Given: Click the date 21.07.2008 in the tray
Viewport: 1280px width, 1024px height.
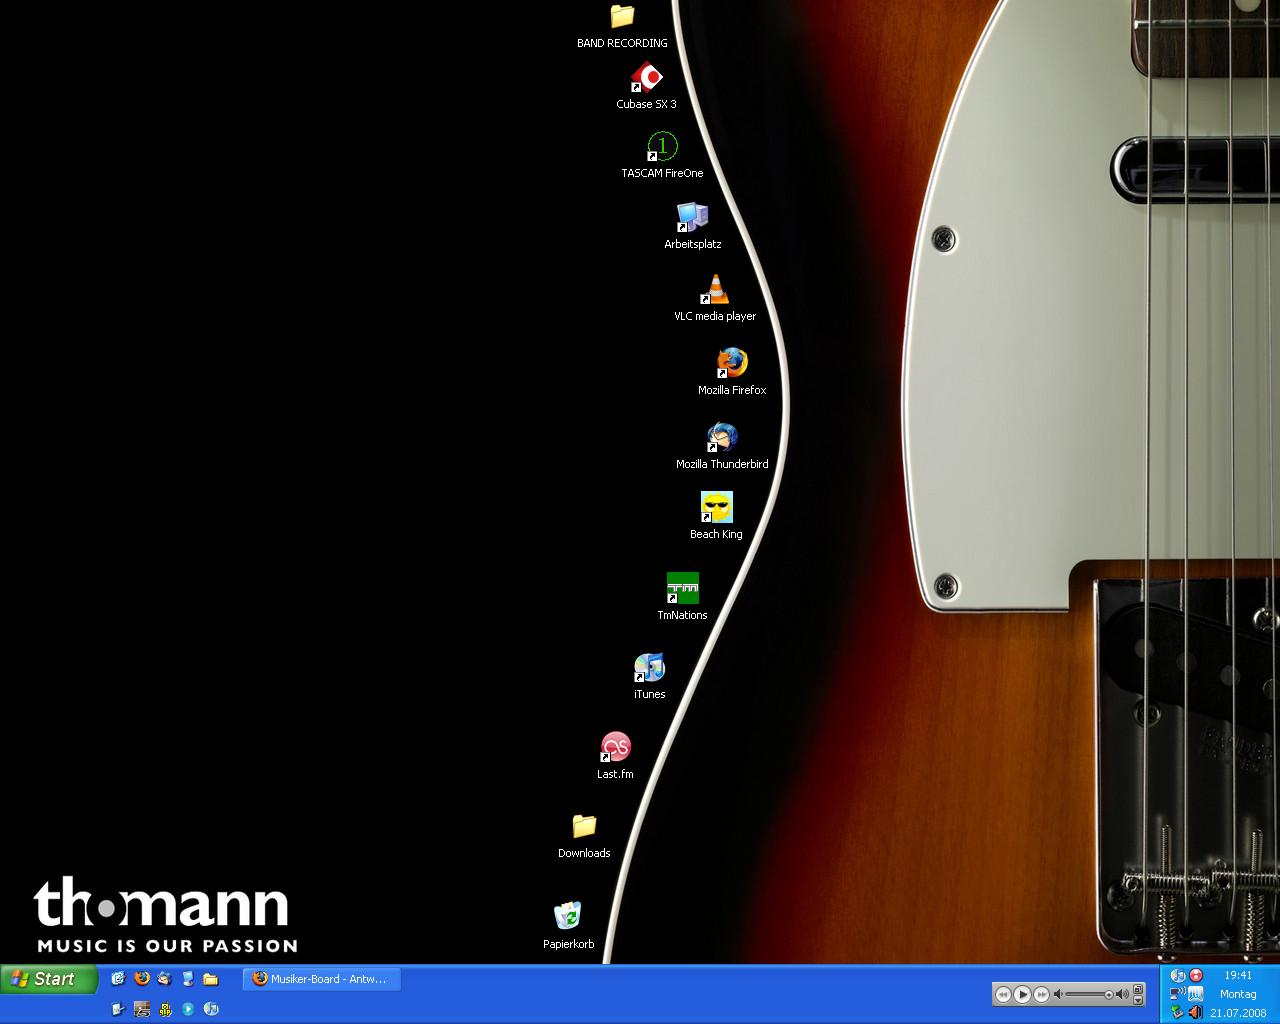Looking at the screenshot, I should (1238, 1013).
